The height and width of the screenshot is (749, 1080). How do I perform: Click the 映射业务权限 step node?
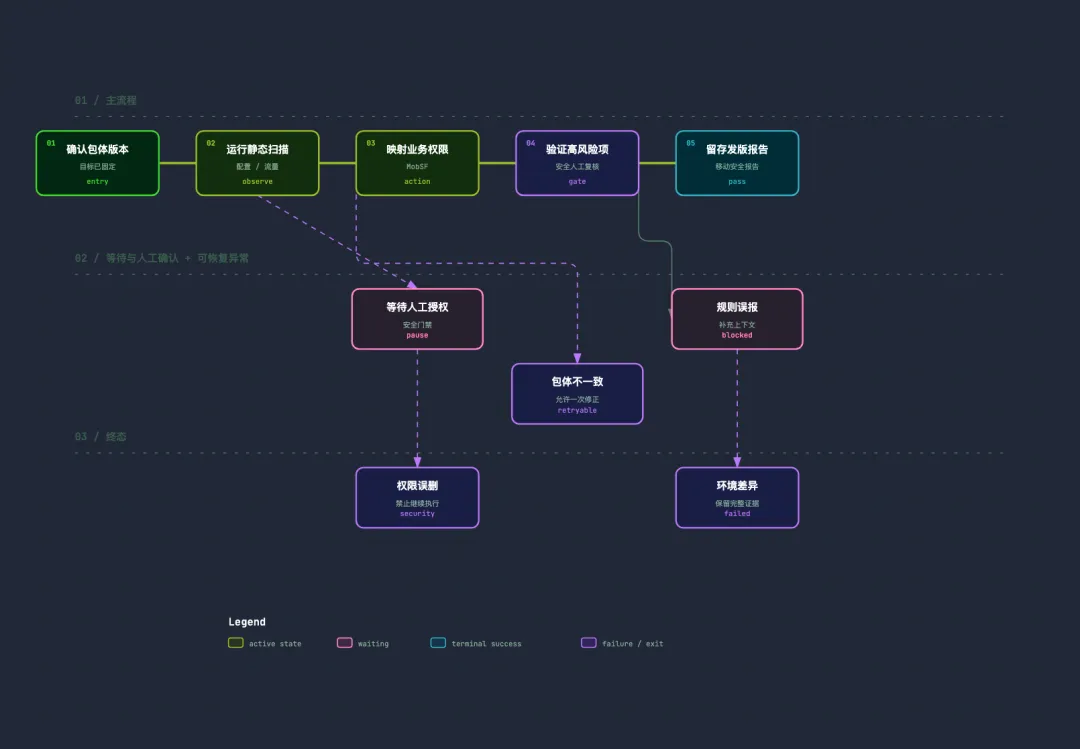coord(417,163)
